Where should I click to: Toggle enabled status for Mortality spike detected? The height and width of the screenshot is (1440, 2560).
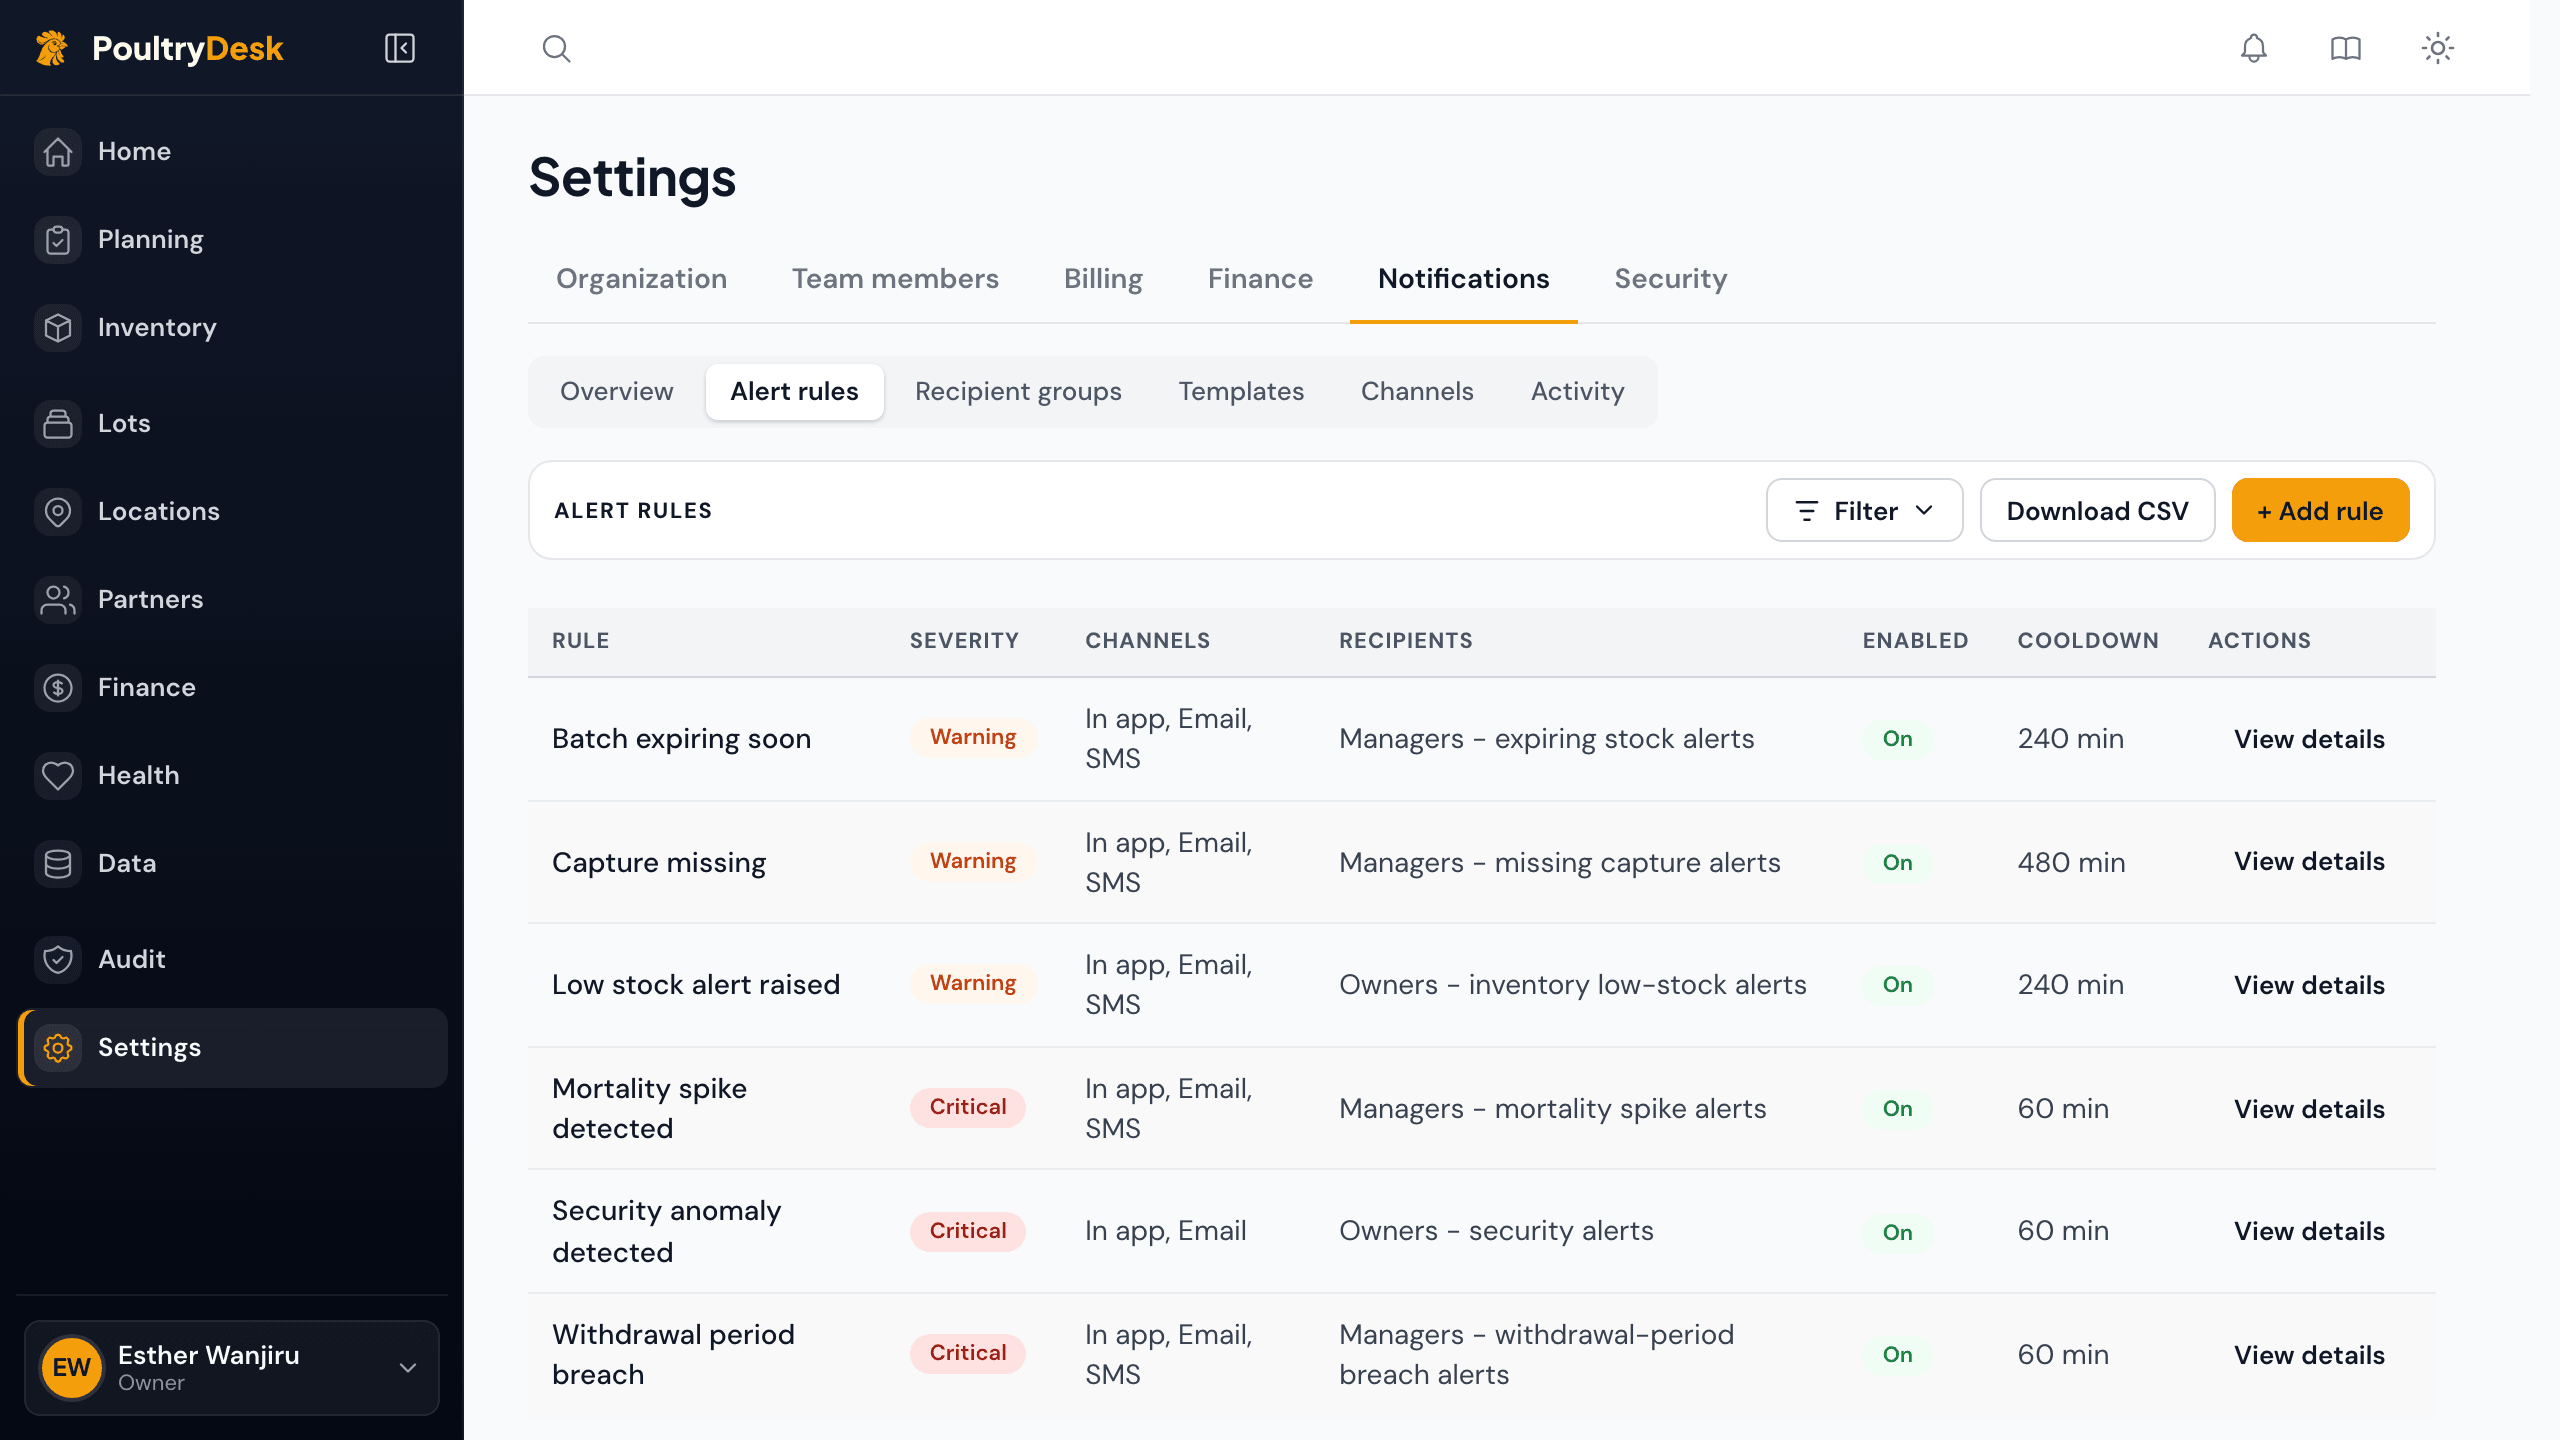click(1897, 1109)
